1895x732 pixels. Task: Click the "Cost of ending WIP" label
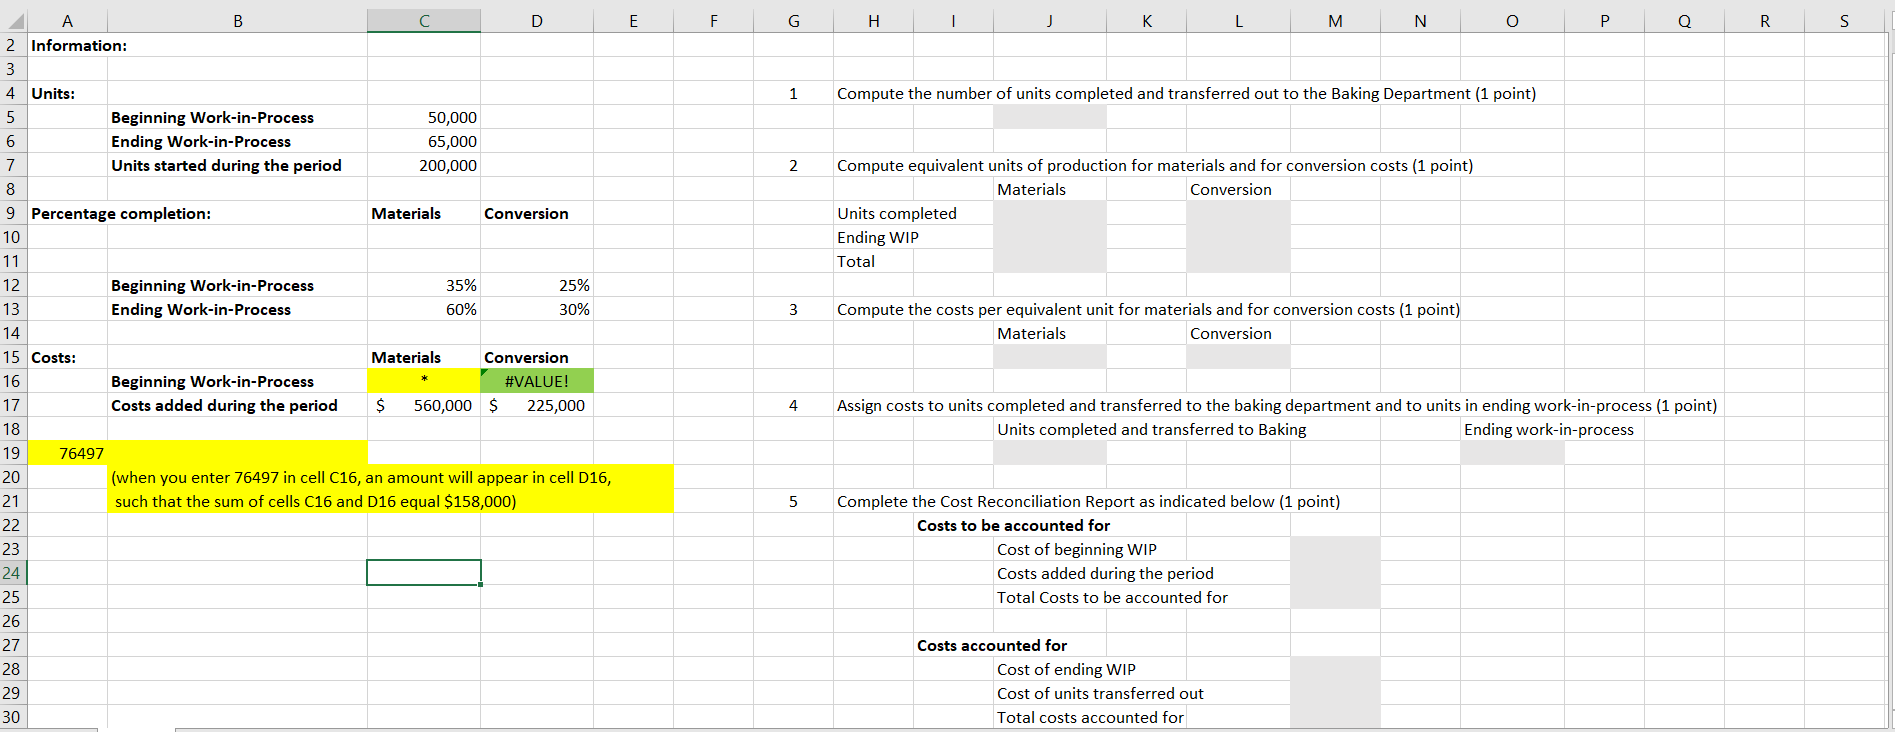1066,669
